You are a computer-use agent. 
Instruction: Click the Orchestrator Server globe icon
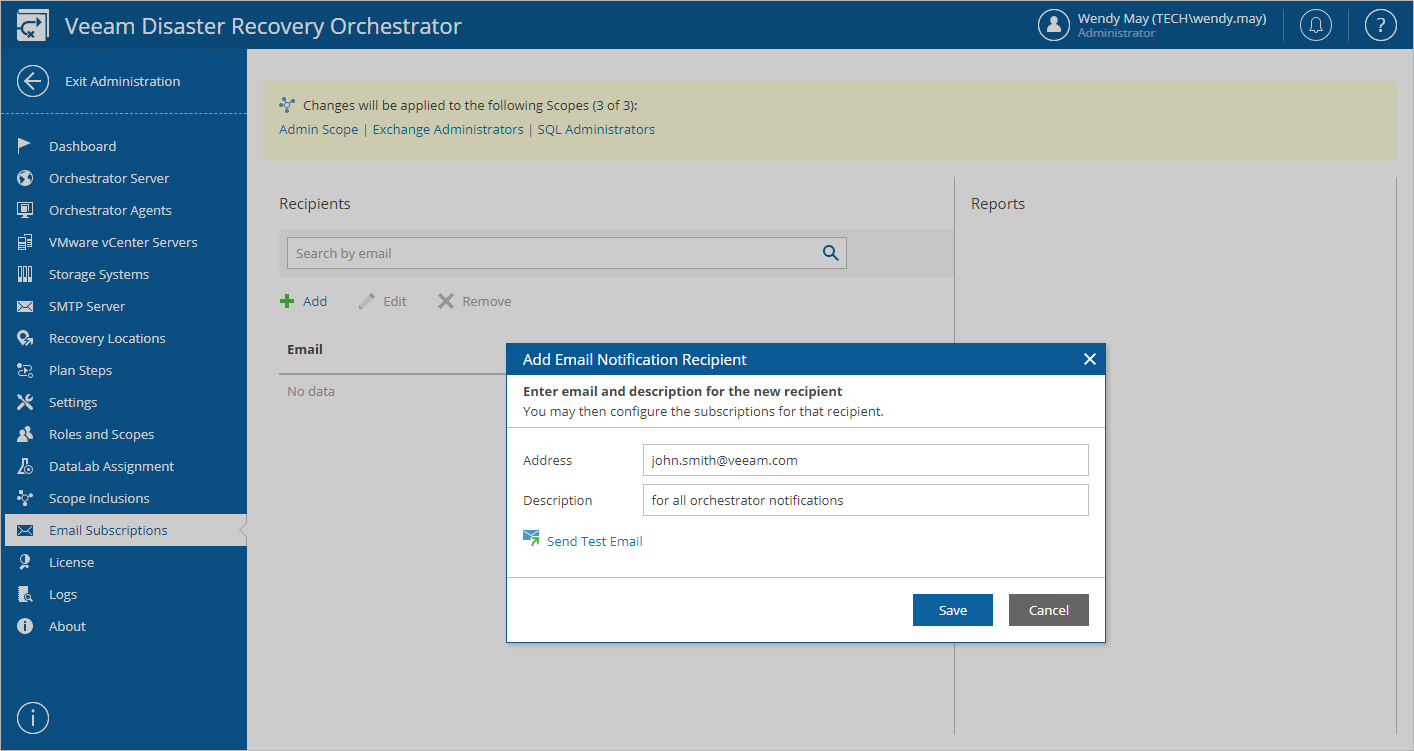pyautogui.click(x=26, y=178)
